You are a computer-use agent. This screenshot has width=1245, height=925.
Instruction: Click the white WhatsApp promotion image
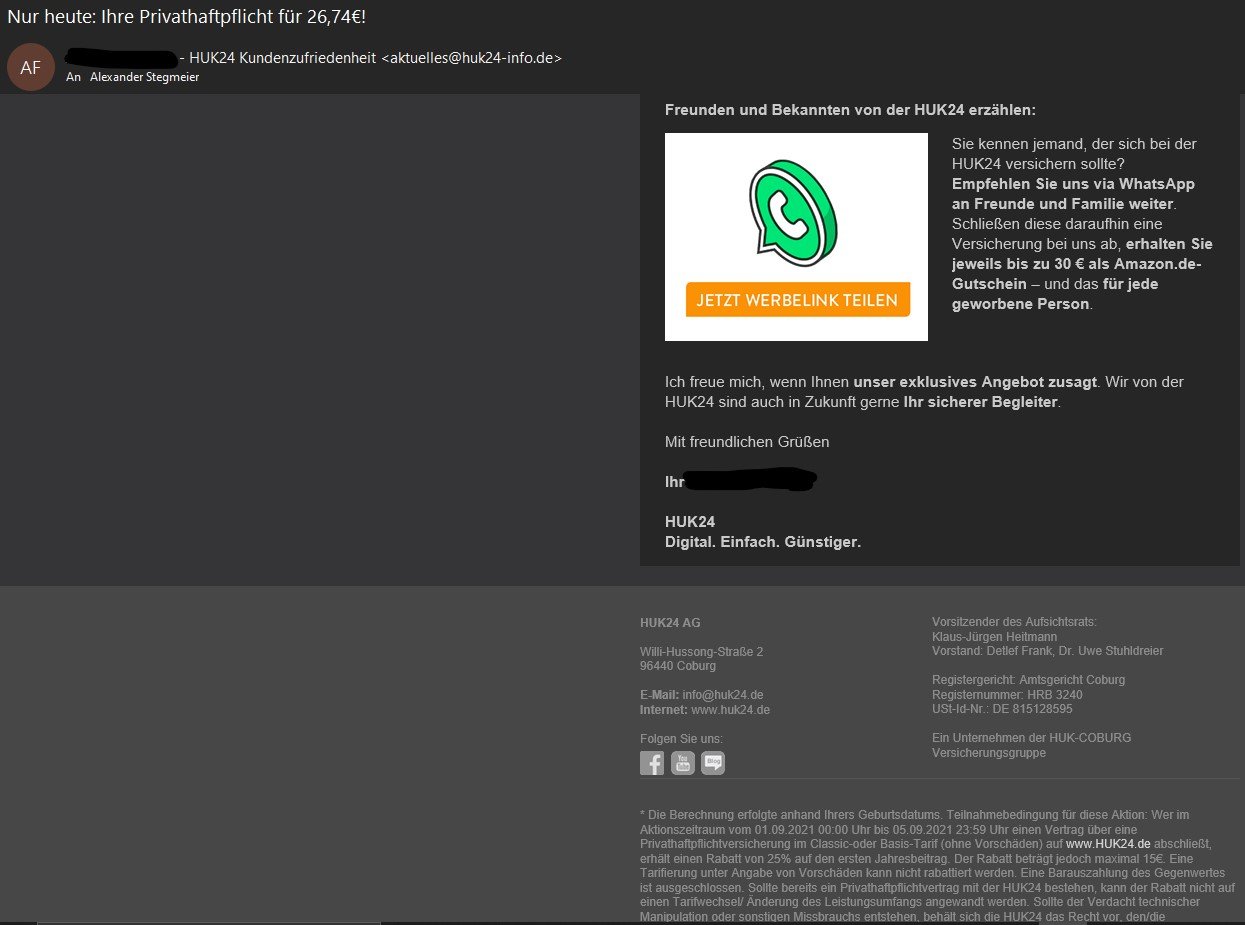click(x=796, y=237)
